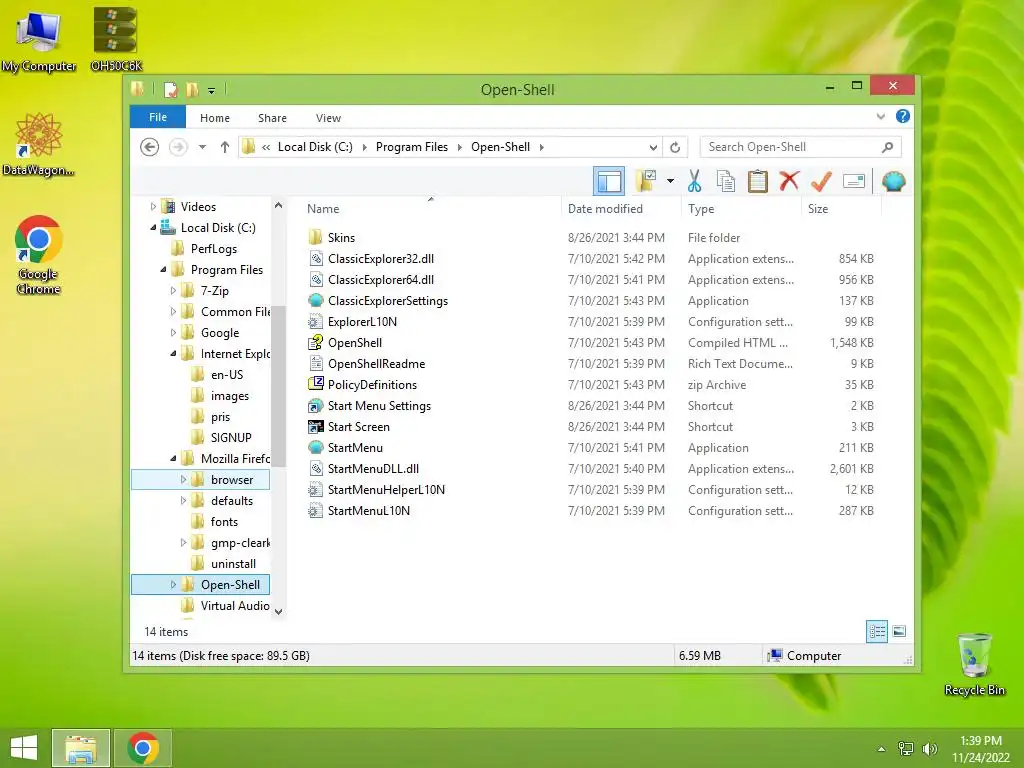Screen dimensions: 1024x768
Task: Click the volume icon in system tray
Action: pyautogui.click(x=929, y=748)
